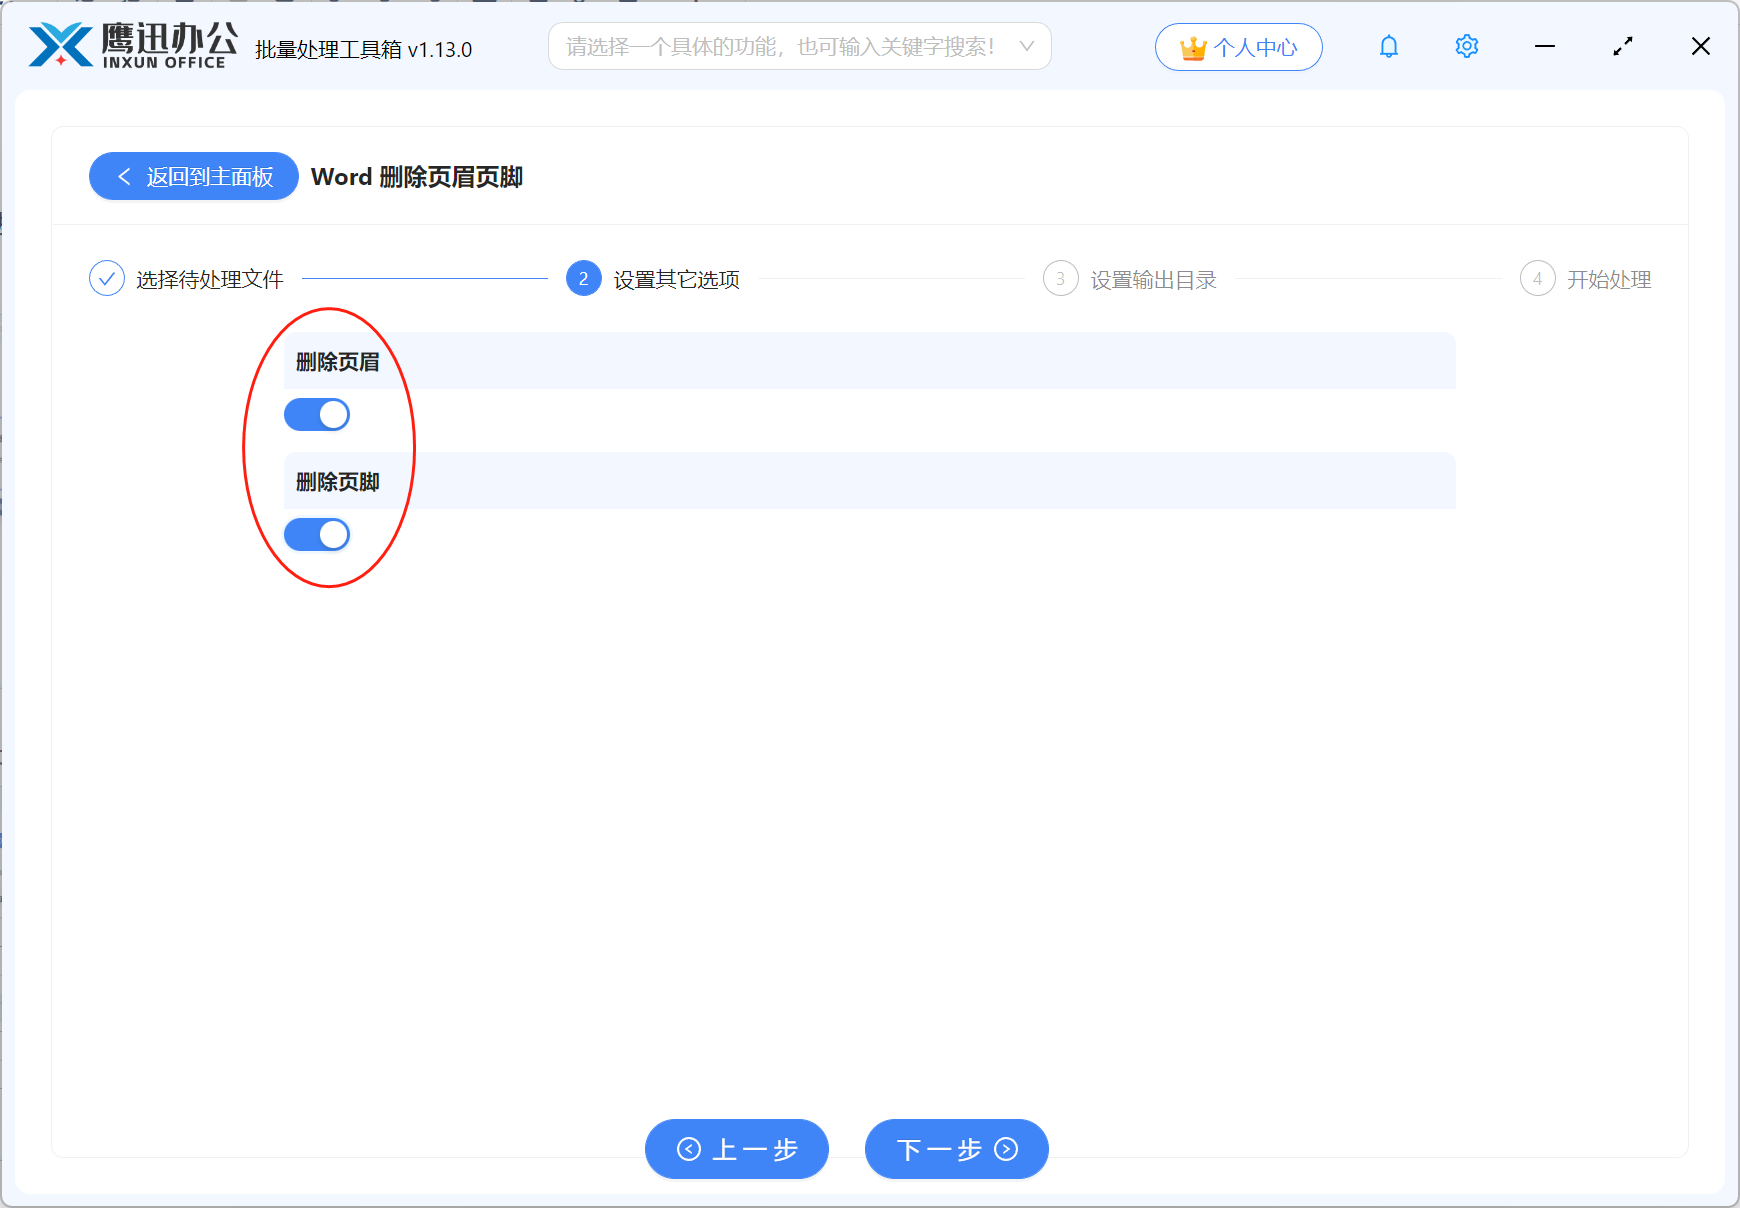Turn off header removal switch
This screenshot has width=1740, height=1208.
click(x=316, y=414)
